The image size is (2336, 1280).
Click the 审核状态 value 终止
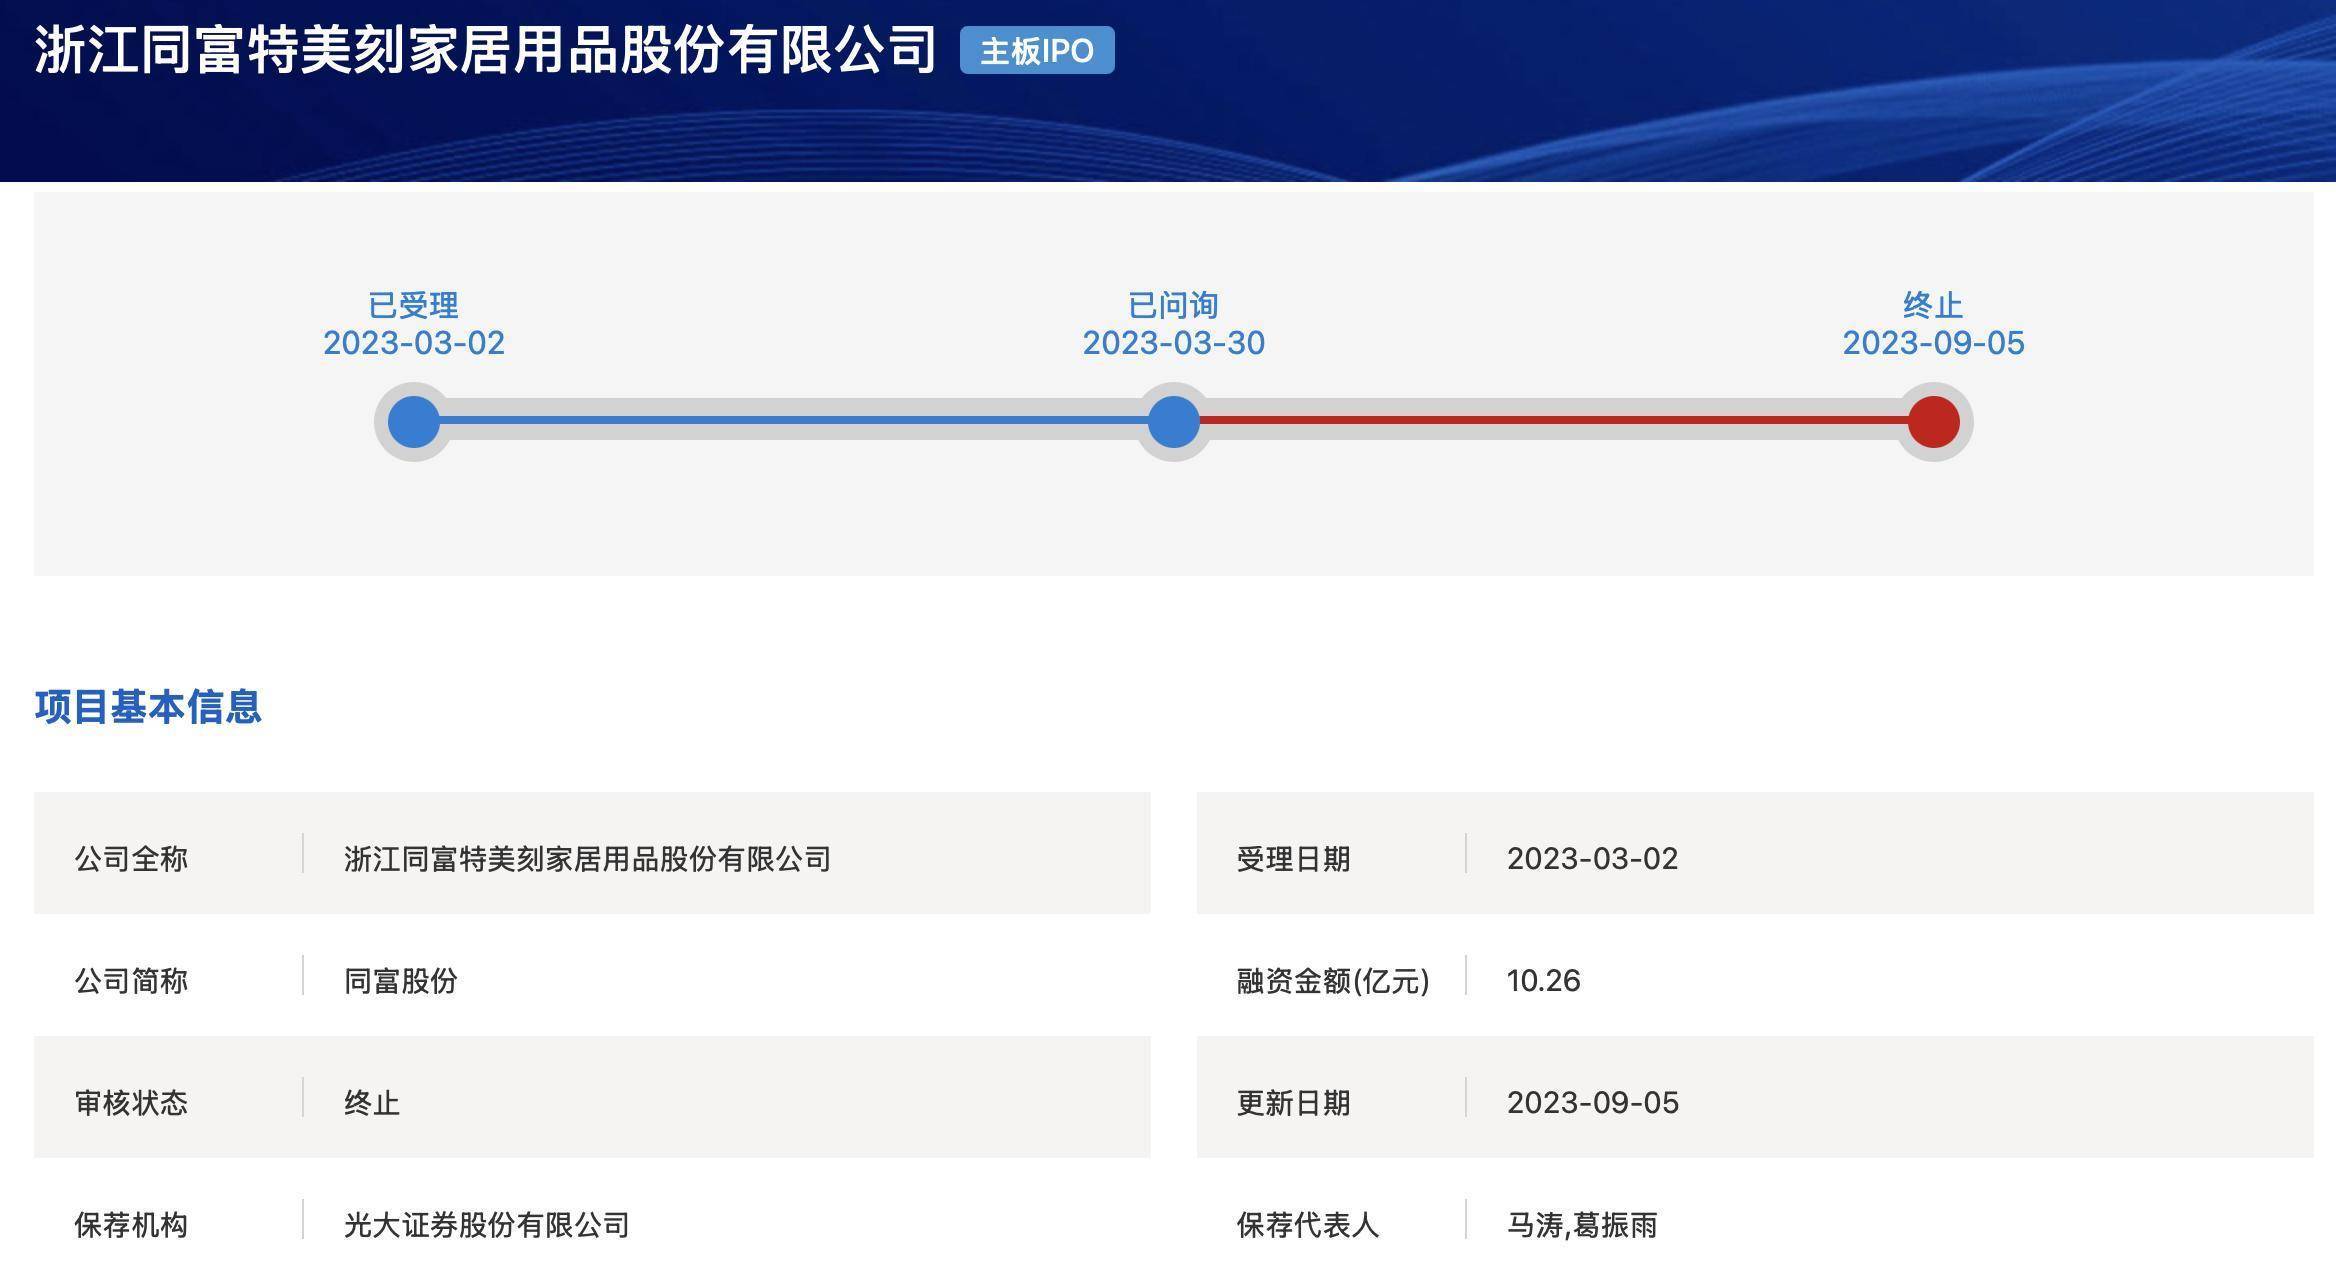[x=372, y=1103]
